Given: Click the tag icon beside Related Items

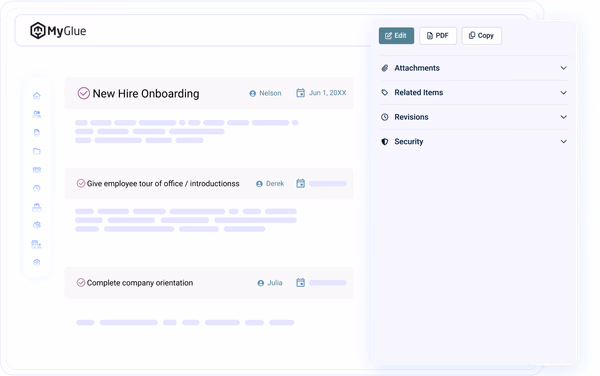Looking at the screenshot, I should (385, 93).
